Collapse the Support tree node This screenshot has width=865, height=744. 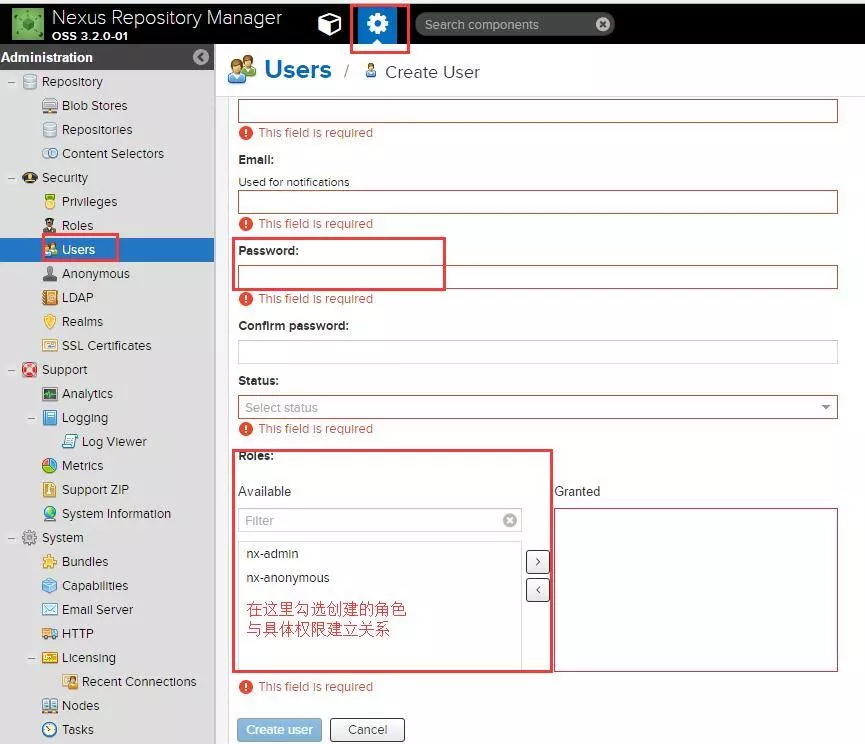pos(12,370)
